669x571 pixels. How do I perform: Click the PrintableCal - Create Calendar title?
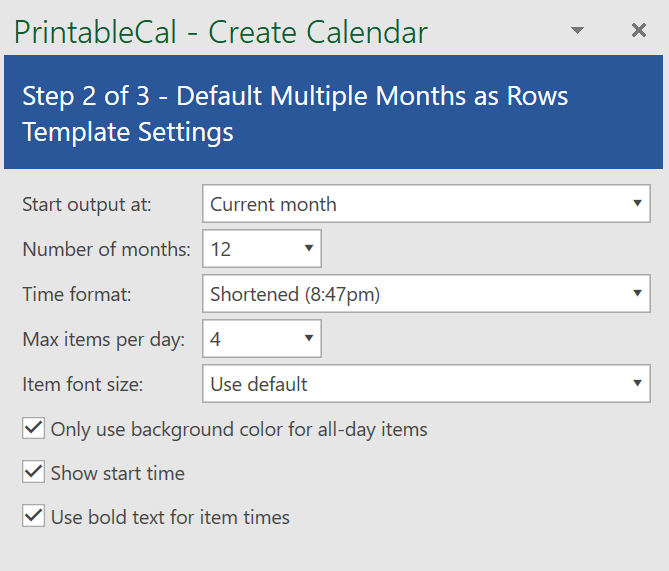(x=221, y=32)
